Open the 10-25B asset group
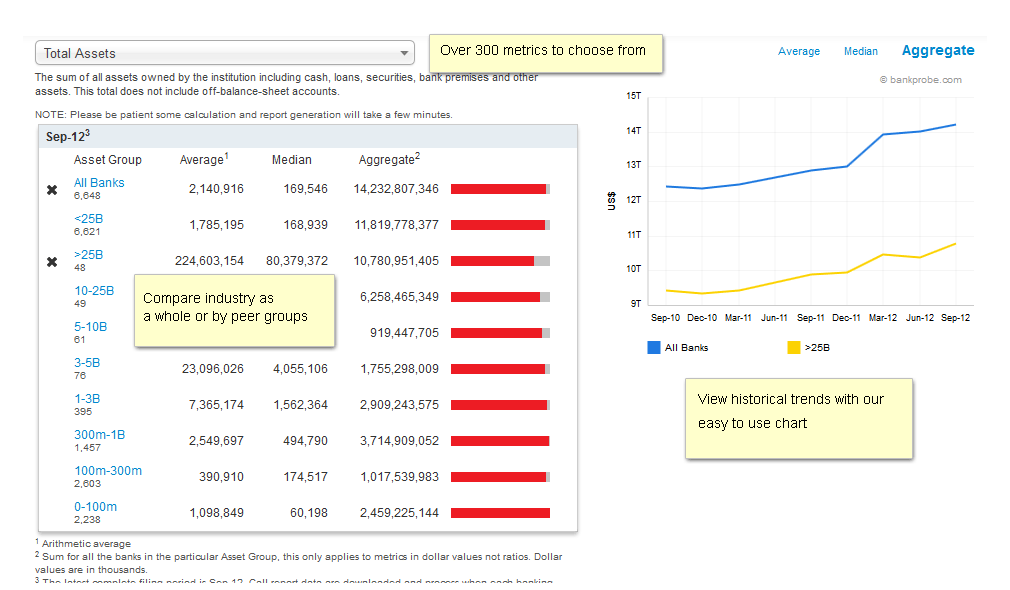1010x590 pixels. (x=94, y=291)
